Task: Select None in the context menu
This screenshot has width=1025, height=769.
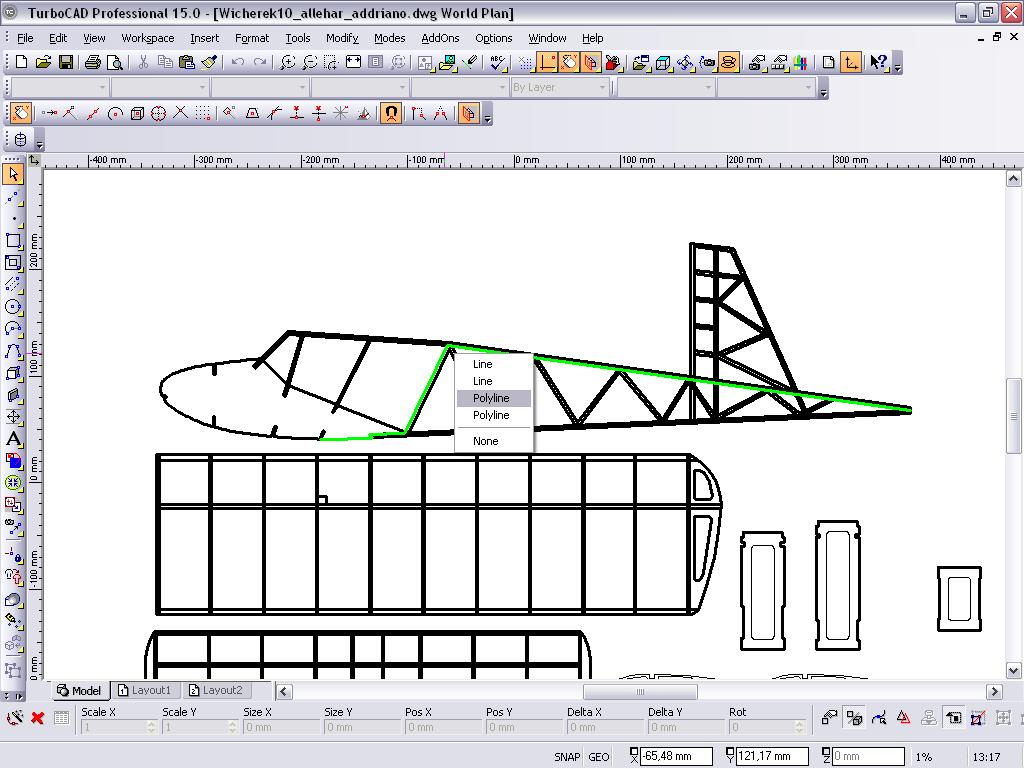Action: (486, 441)
